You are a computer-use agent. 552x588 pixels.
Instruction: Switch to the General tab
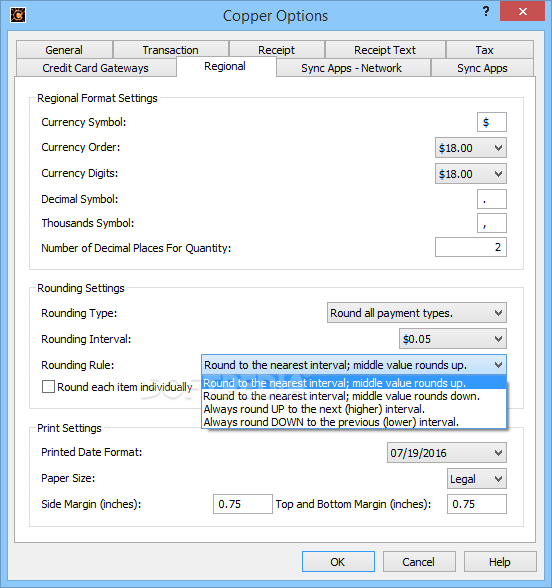point(64,50)
